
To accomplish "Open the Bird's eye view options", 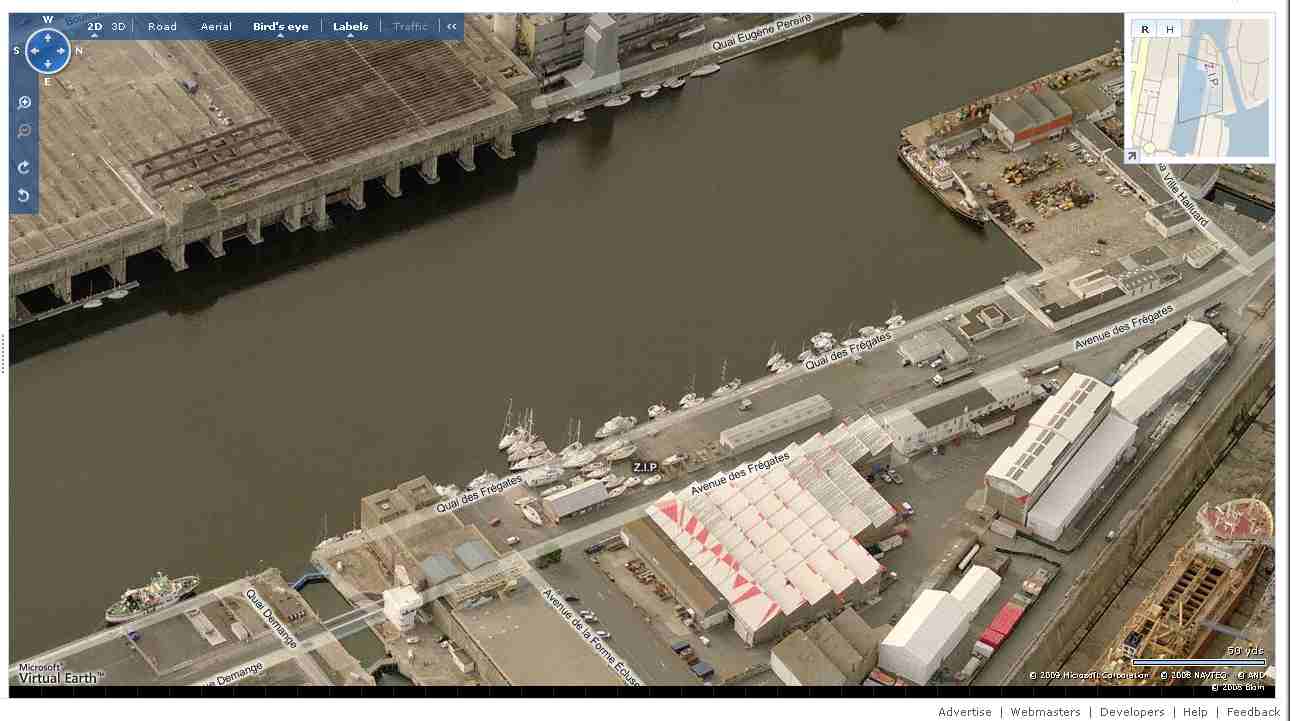I will tap(280, 27).
